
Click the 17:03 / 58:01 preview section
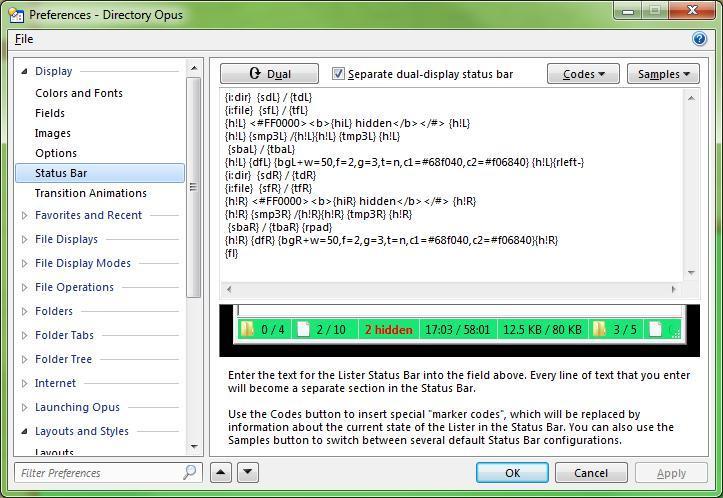pos(458,329)
